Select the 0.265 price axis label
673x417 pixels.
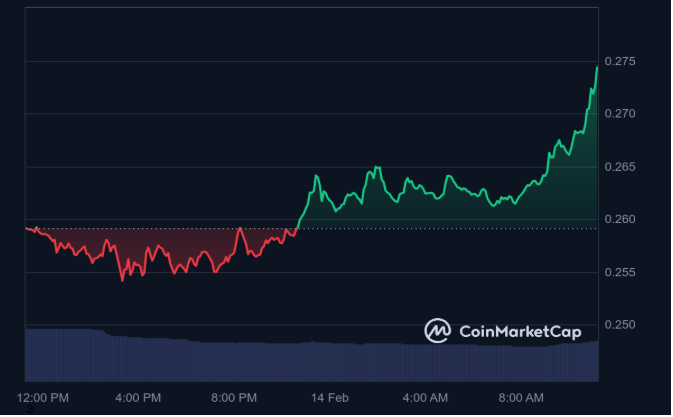(621, 167)
